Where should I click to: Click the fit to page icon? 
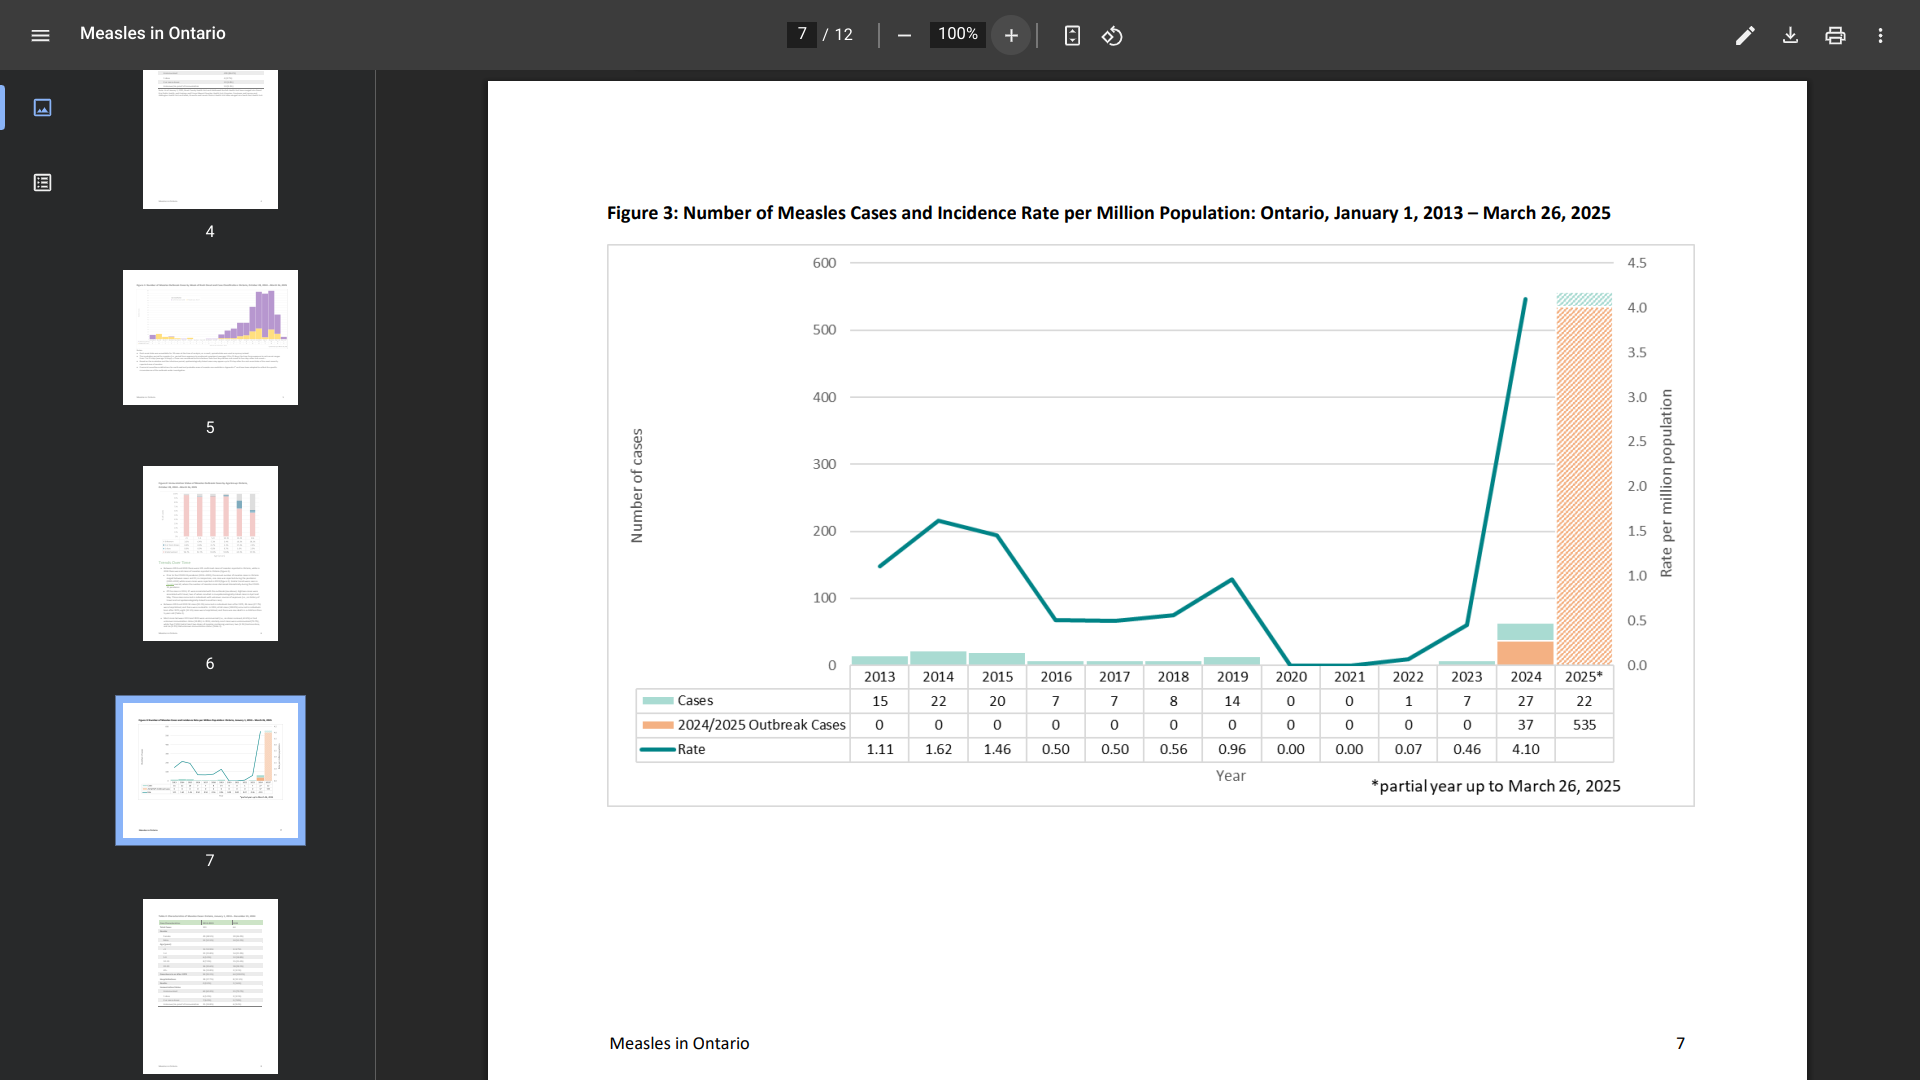click(x=1072, y=35)
